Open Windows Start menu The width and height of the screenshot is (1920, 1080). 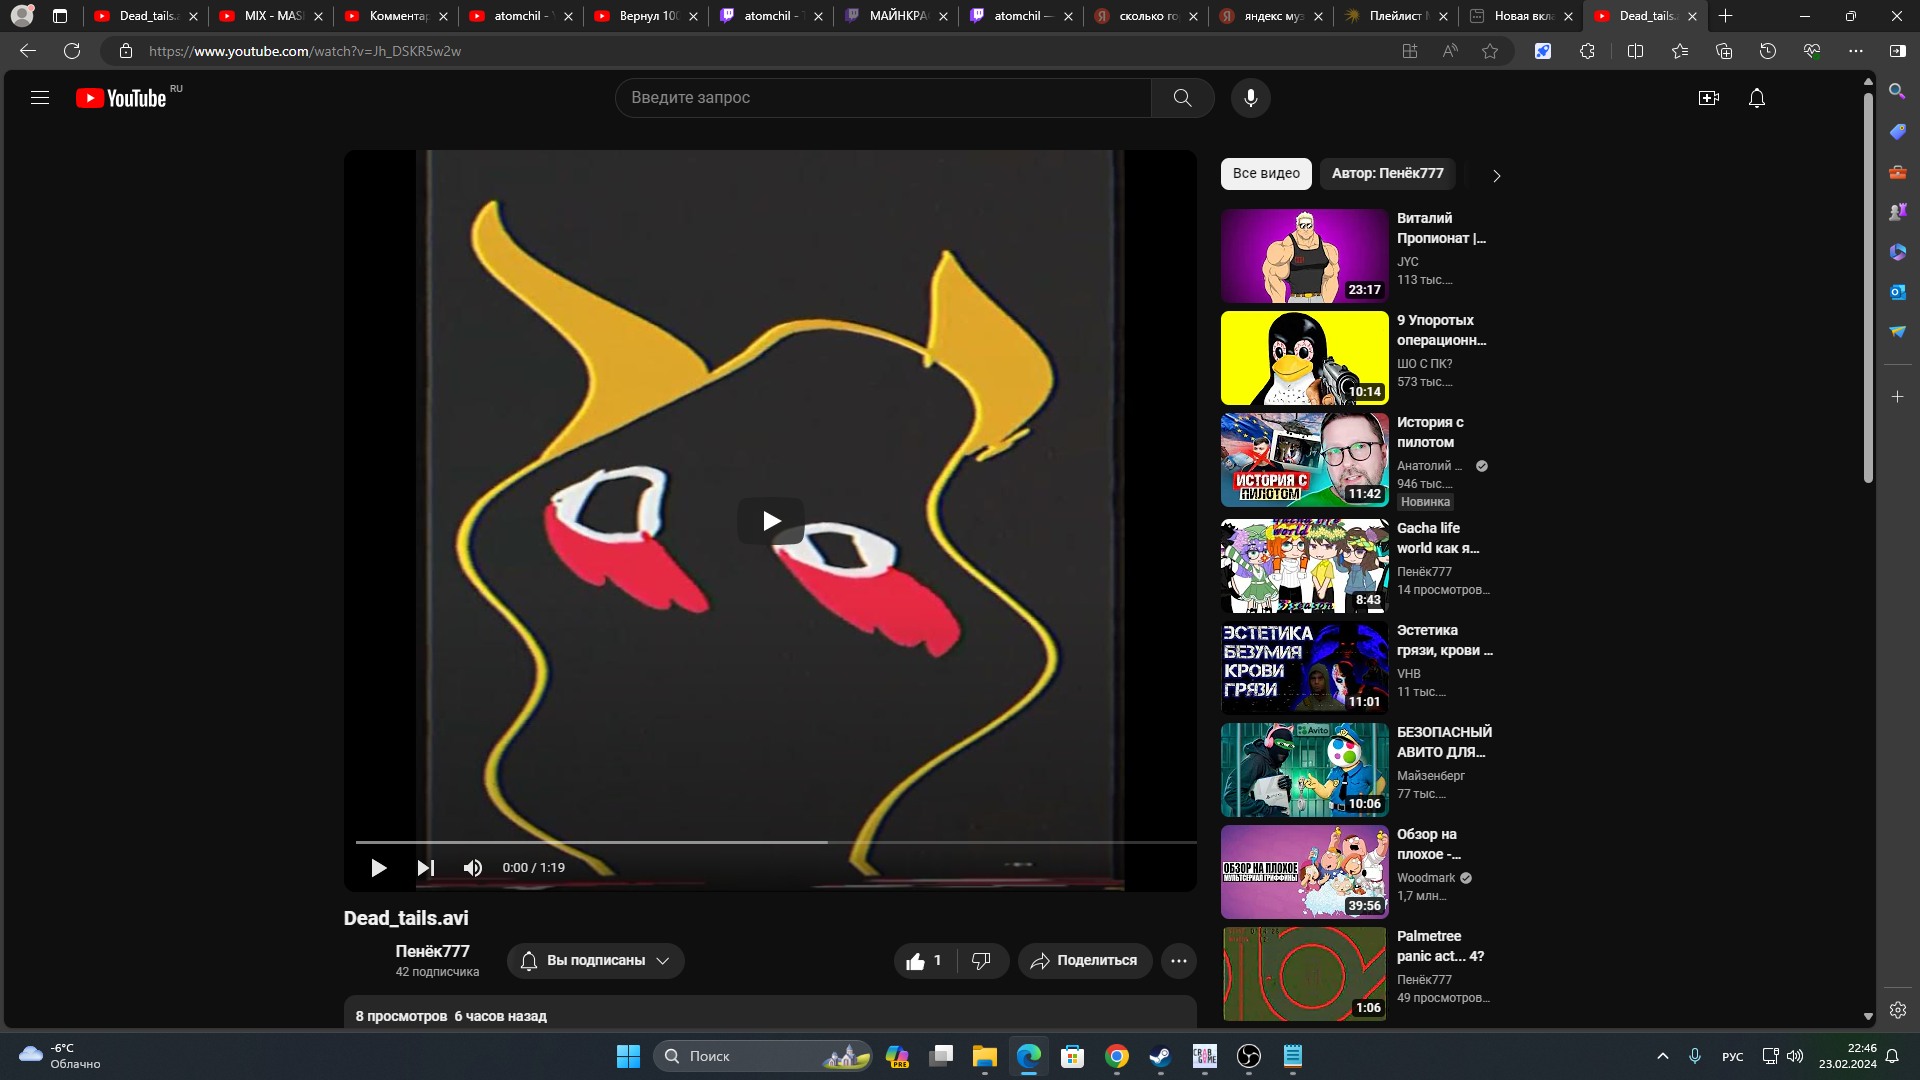click(628, 1056)
